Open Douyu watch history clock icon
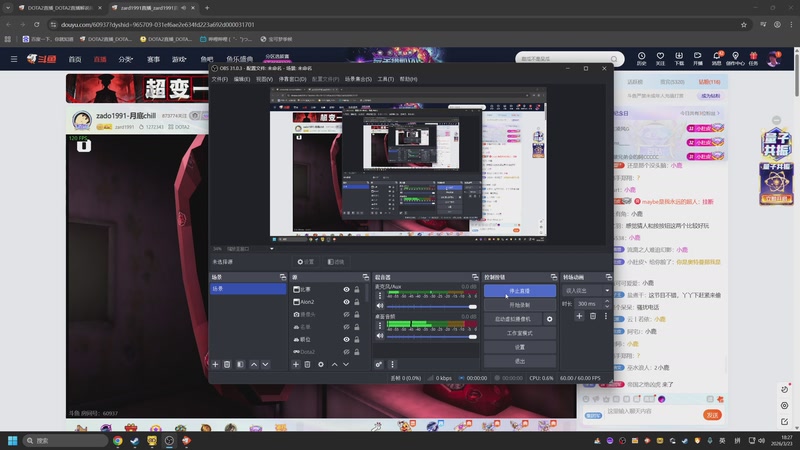The image size is (800, 450). 641,58
